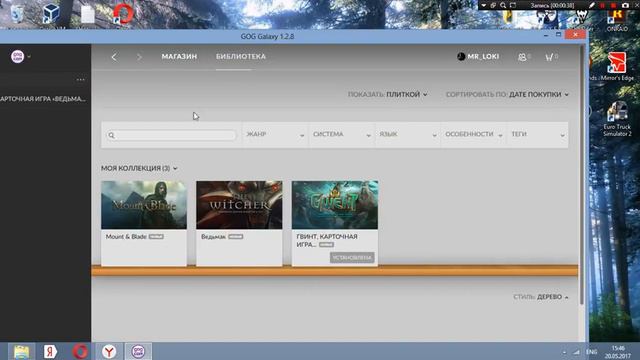Launch Yandex from the taskbar

click(x=50, y=351)
